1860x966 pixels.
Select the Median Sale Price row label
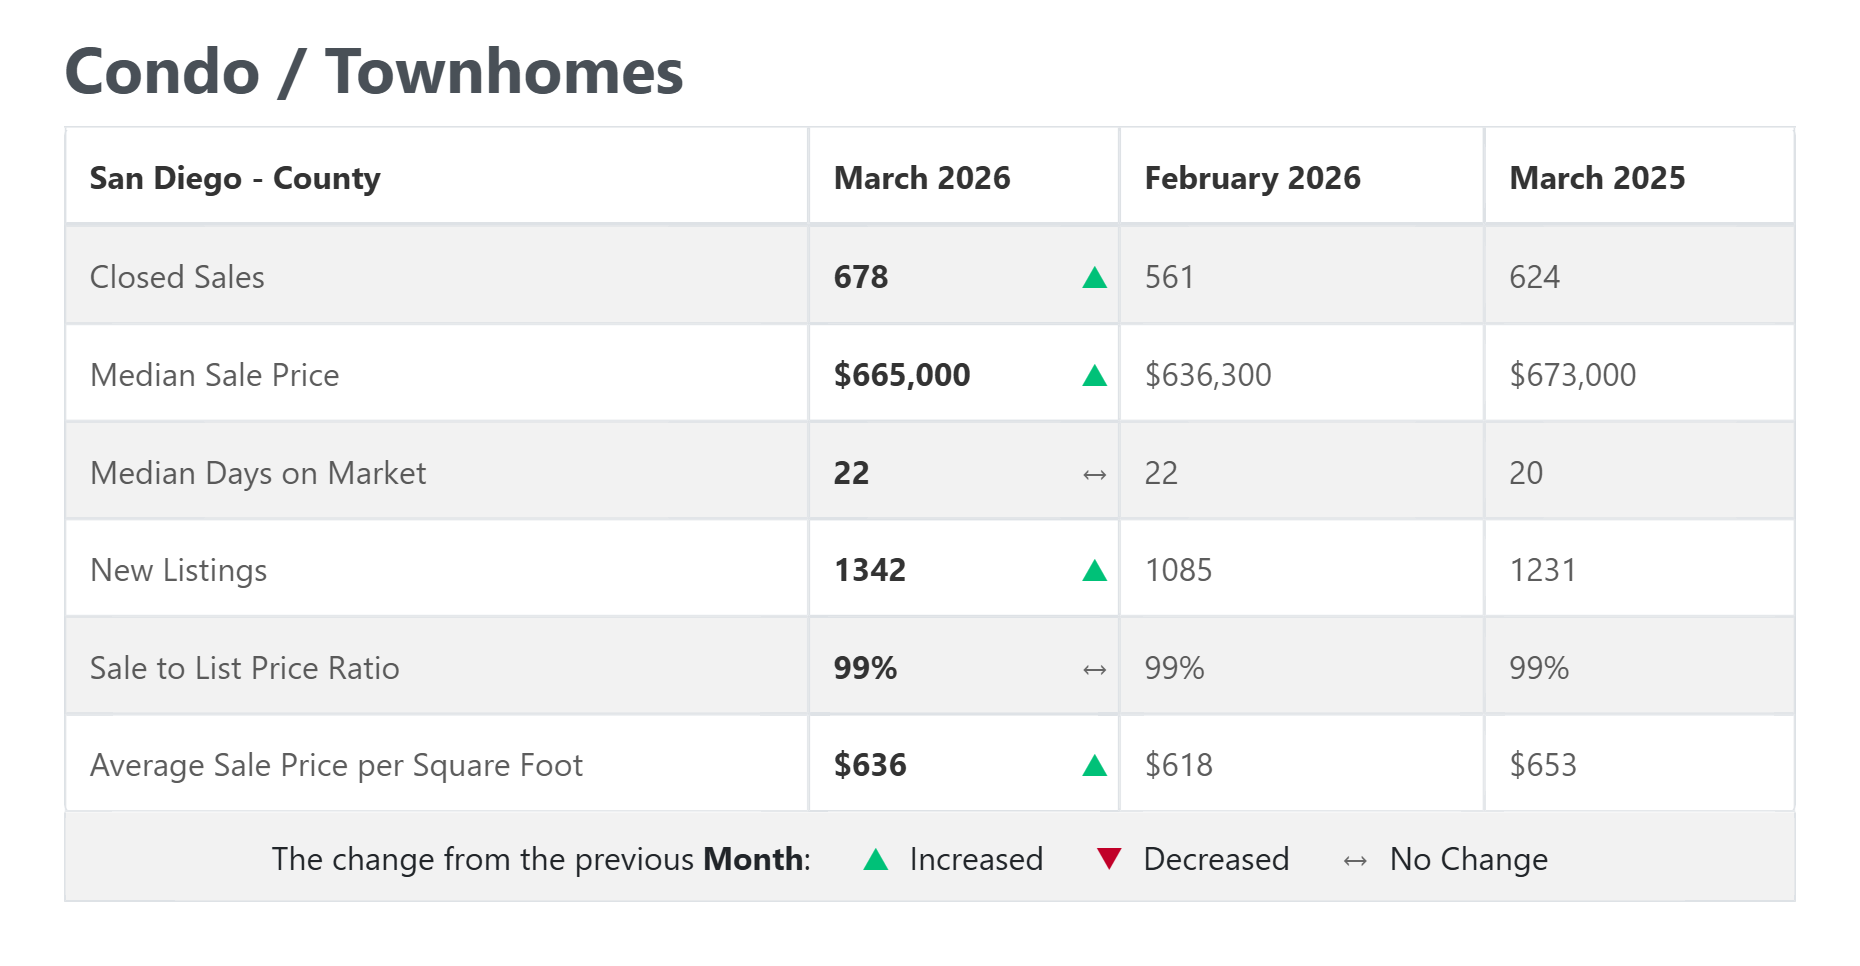[214, 375]
